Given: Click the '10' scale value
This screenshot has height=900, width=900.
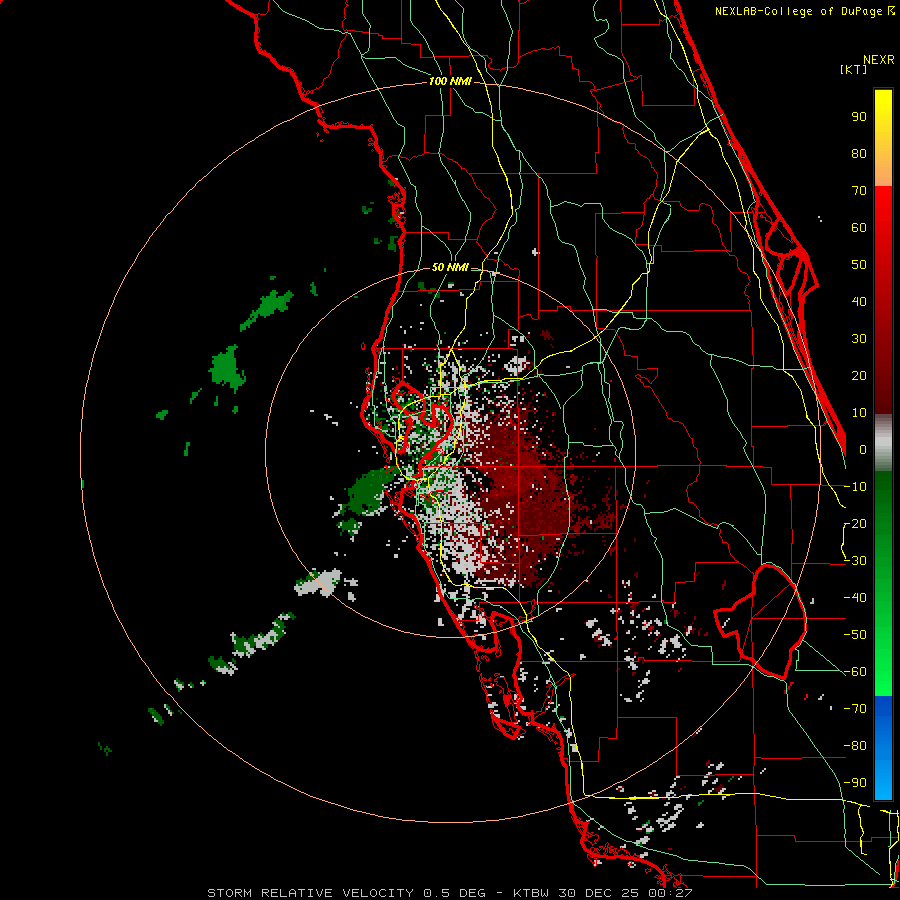Looking at the screenshot, I should coord(859,413).
